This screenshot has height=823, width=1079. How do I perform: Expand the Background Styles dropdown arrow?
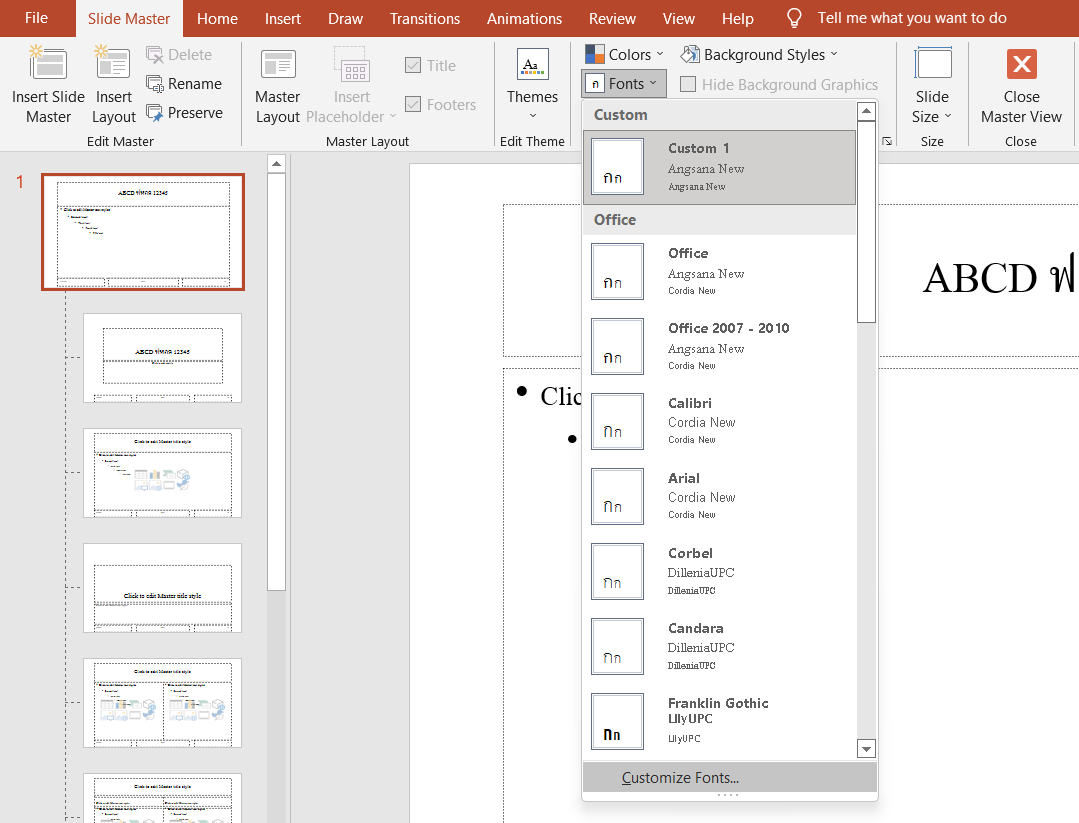(x=834, y=54)
